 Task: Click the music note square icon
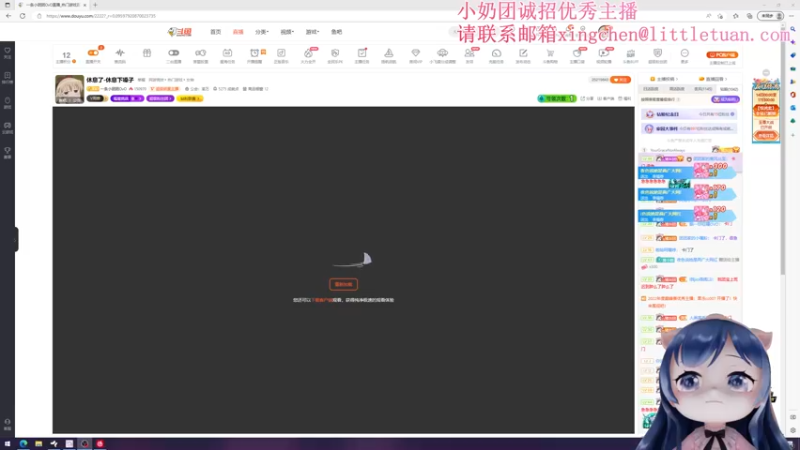click(x=281, y=53)
